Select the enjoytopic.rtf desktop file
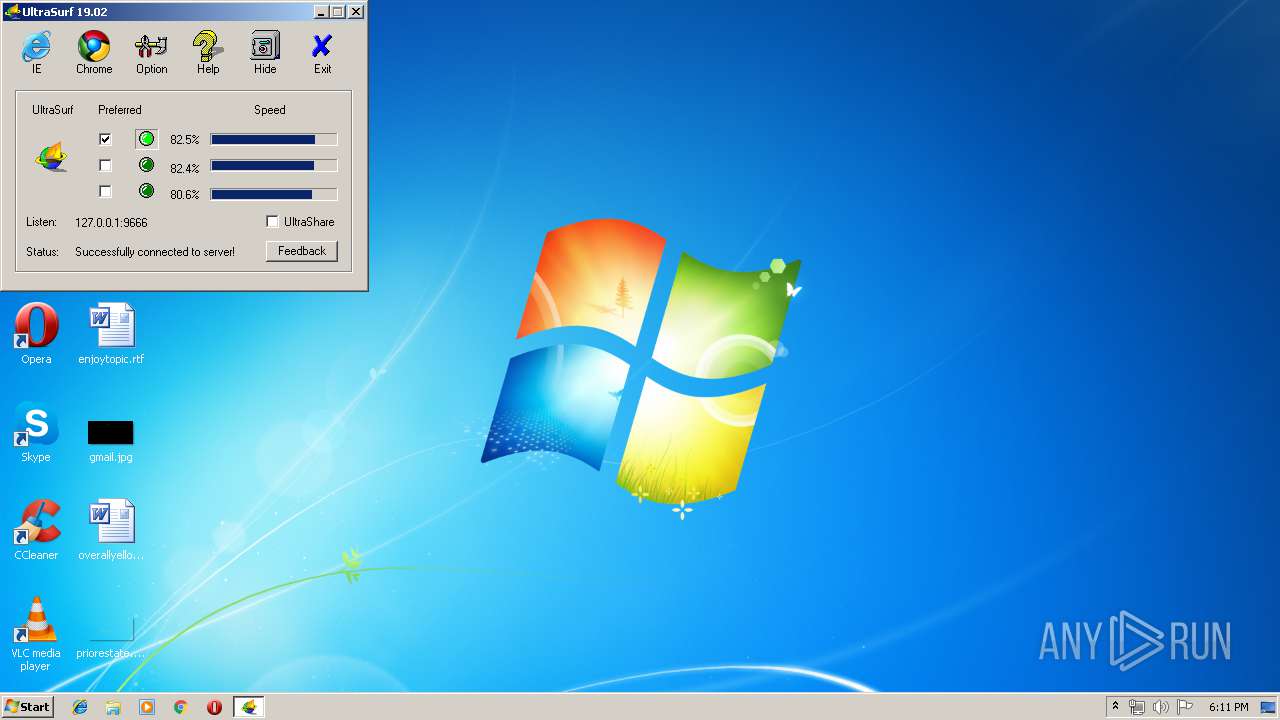The image size is (1280, 720). (x=111, y=334)
